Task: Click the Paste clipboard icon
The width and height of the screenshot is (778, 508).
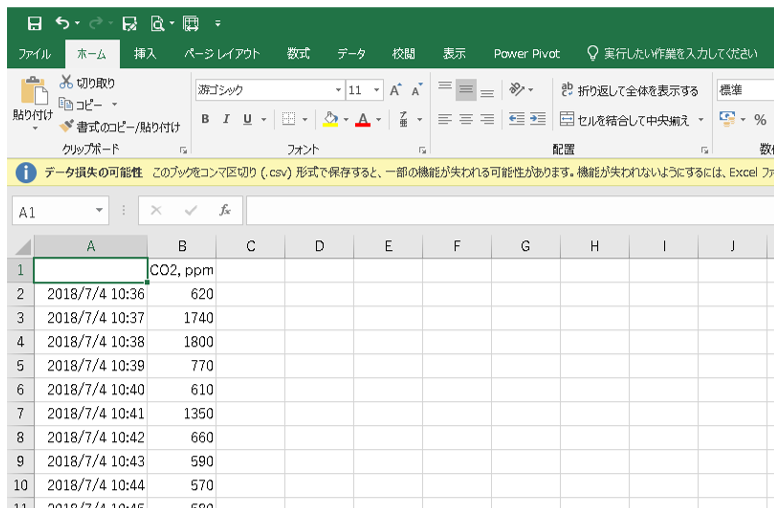Action: 34,91
